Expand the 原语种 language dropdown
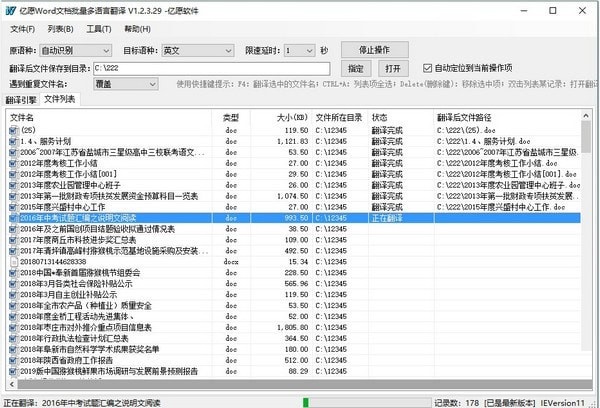 pos(76,51)
